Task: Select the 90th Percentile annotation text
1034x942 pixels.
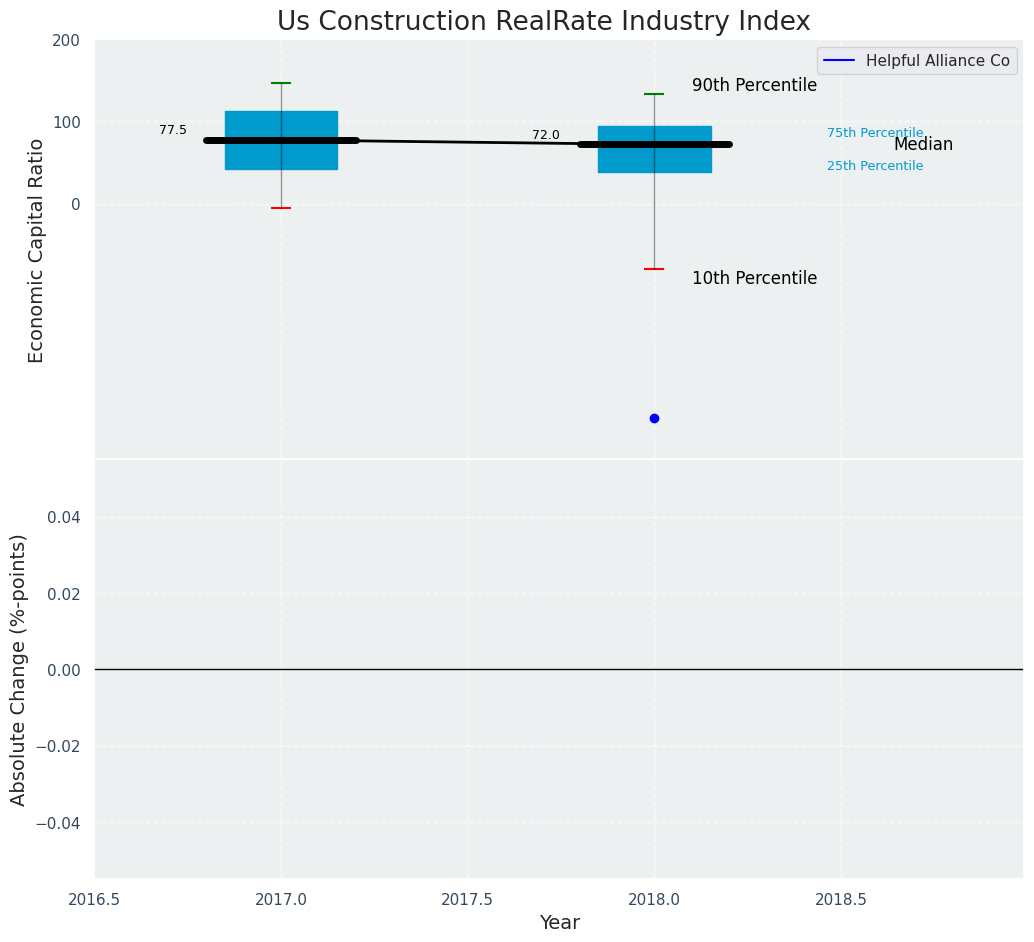Action: 754,86
